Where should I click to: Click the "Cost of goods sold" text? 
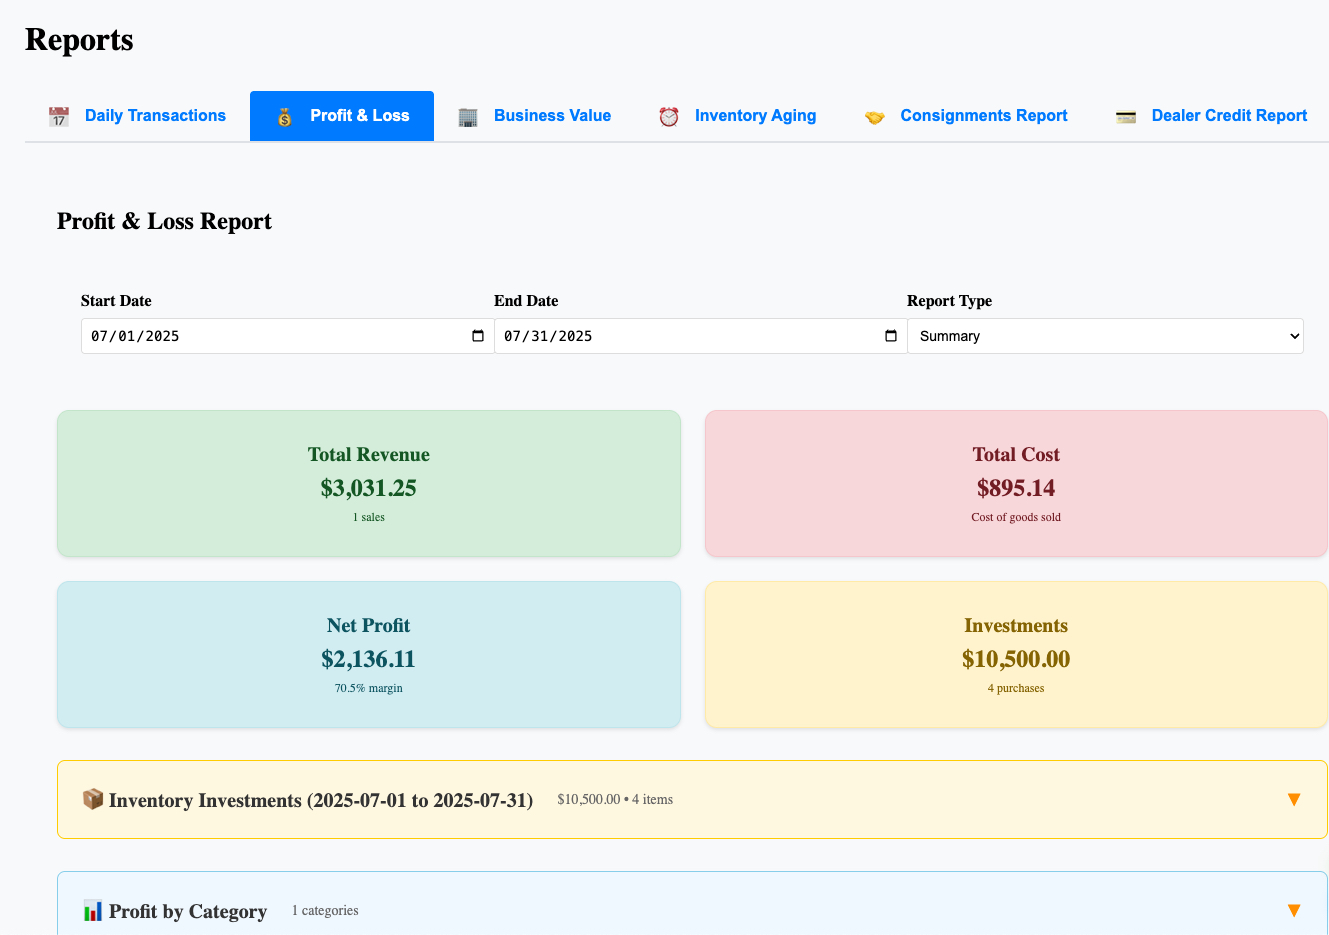click(x=1016, y=517)
